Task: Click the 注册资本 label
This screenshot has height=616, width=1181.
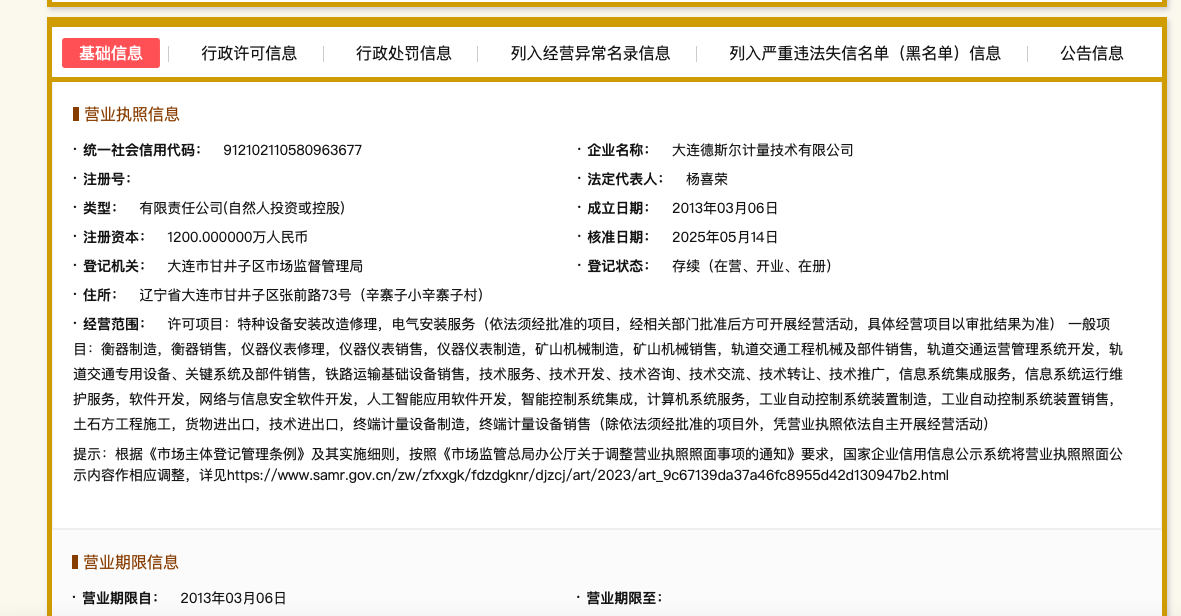Action: point(114,237)
